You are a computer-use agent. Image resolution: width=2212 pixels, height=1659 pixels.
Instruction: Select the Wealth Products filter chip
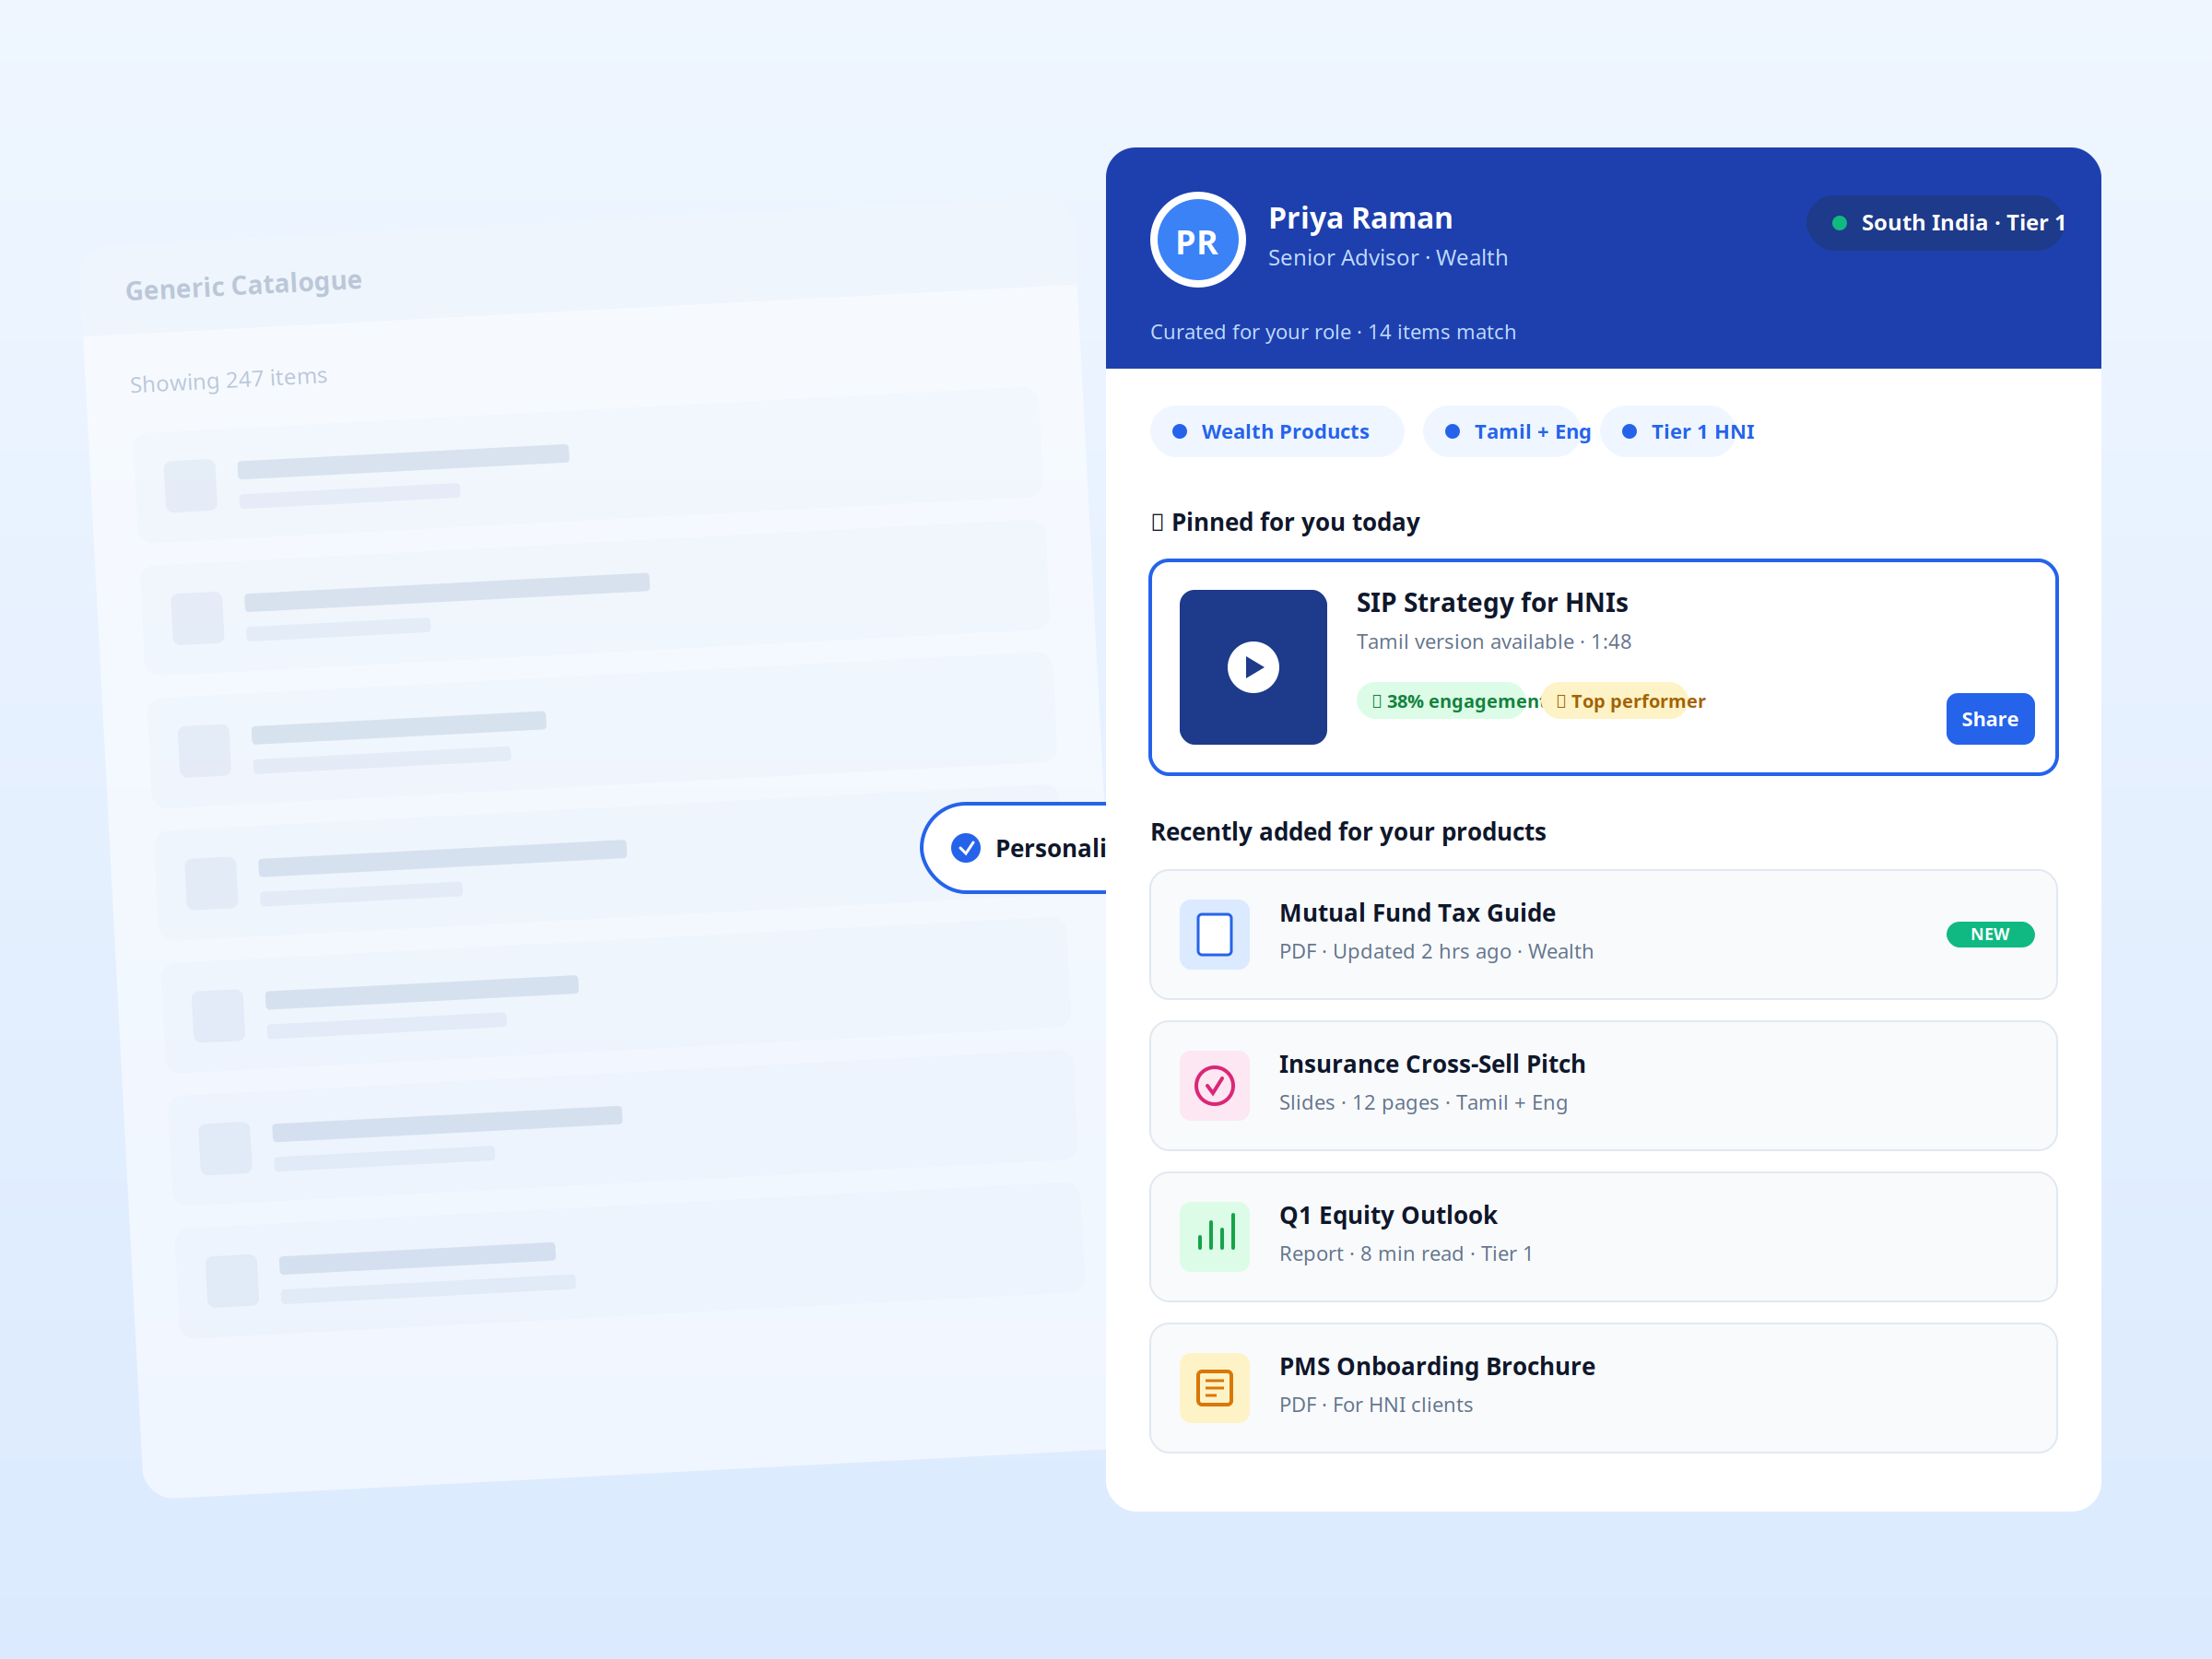[1277, 431]
